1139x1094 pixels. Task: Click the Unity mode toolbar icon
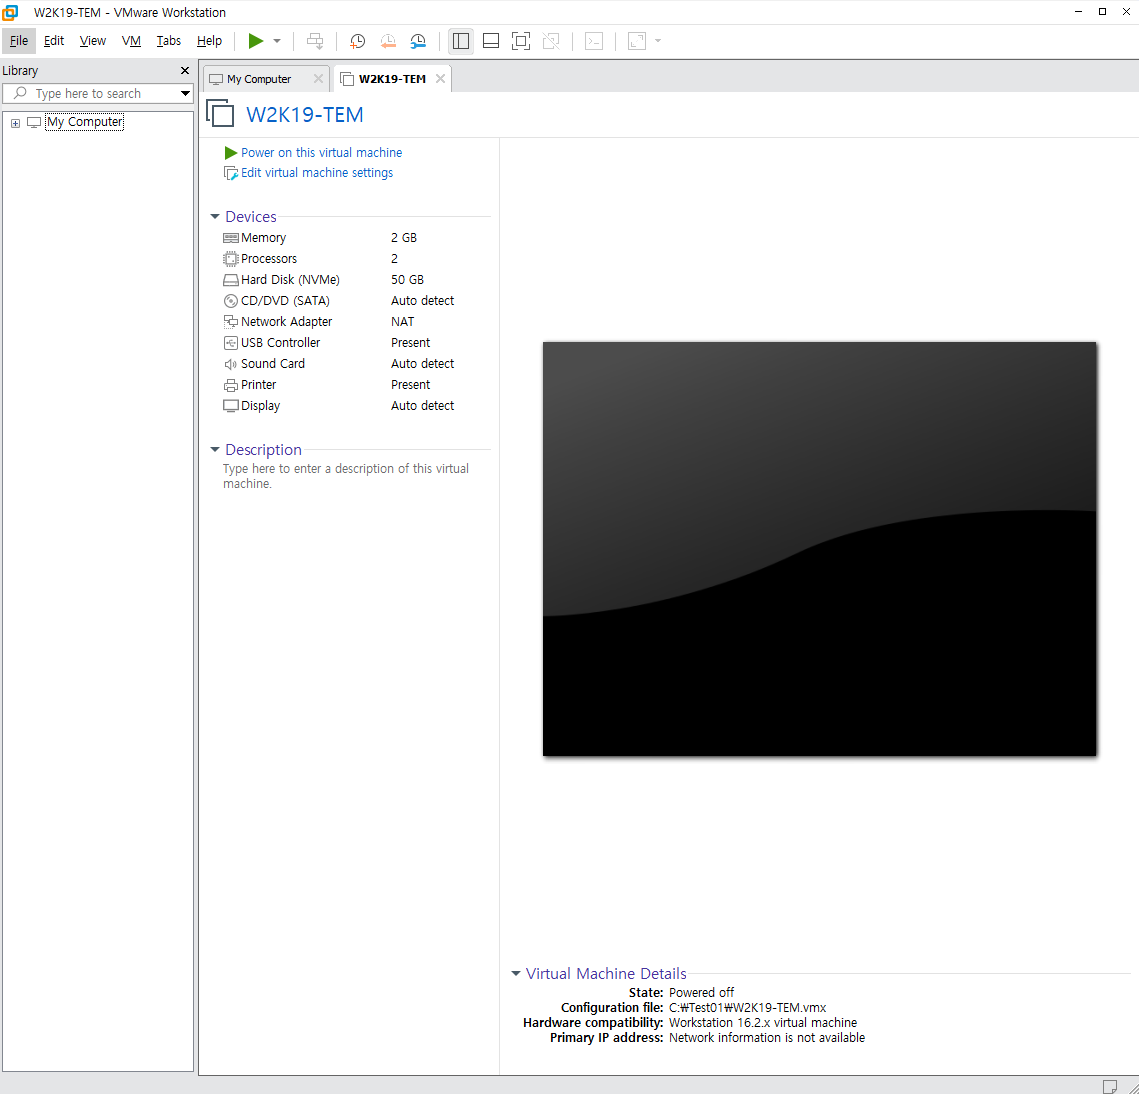(x=551, y=41)
